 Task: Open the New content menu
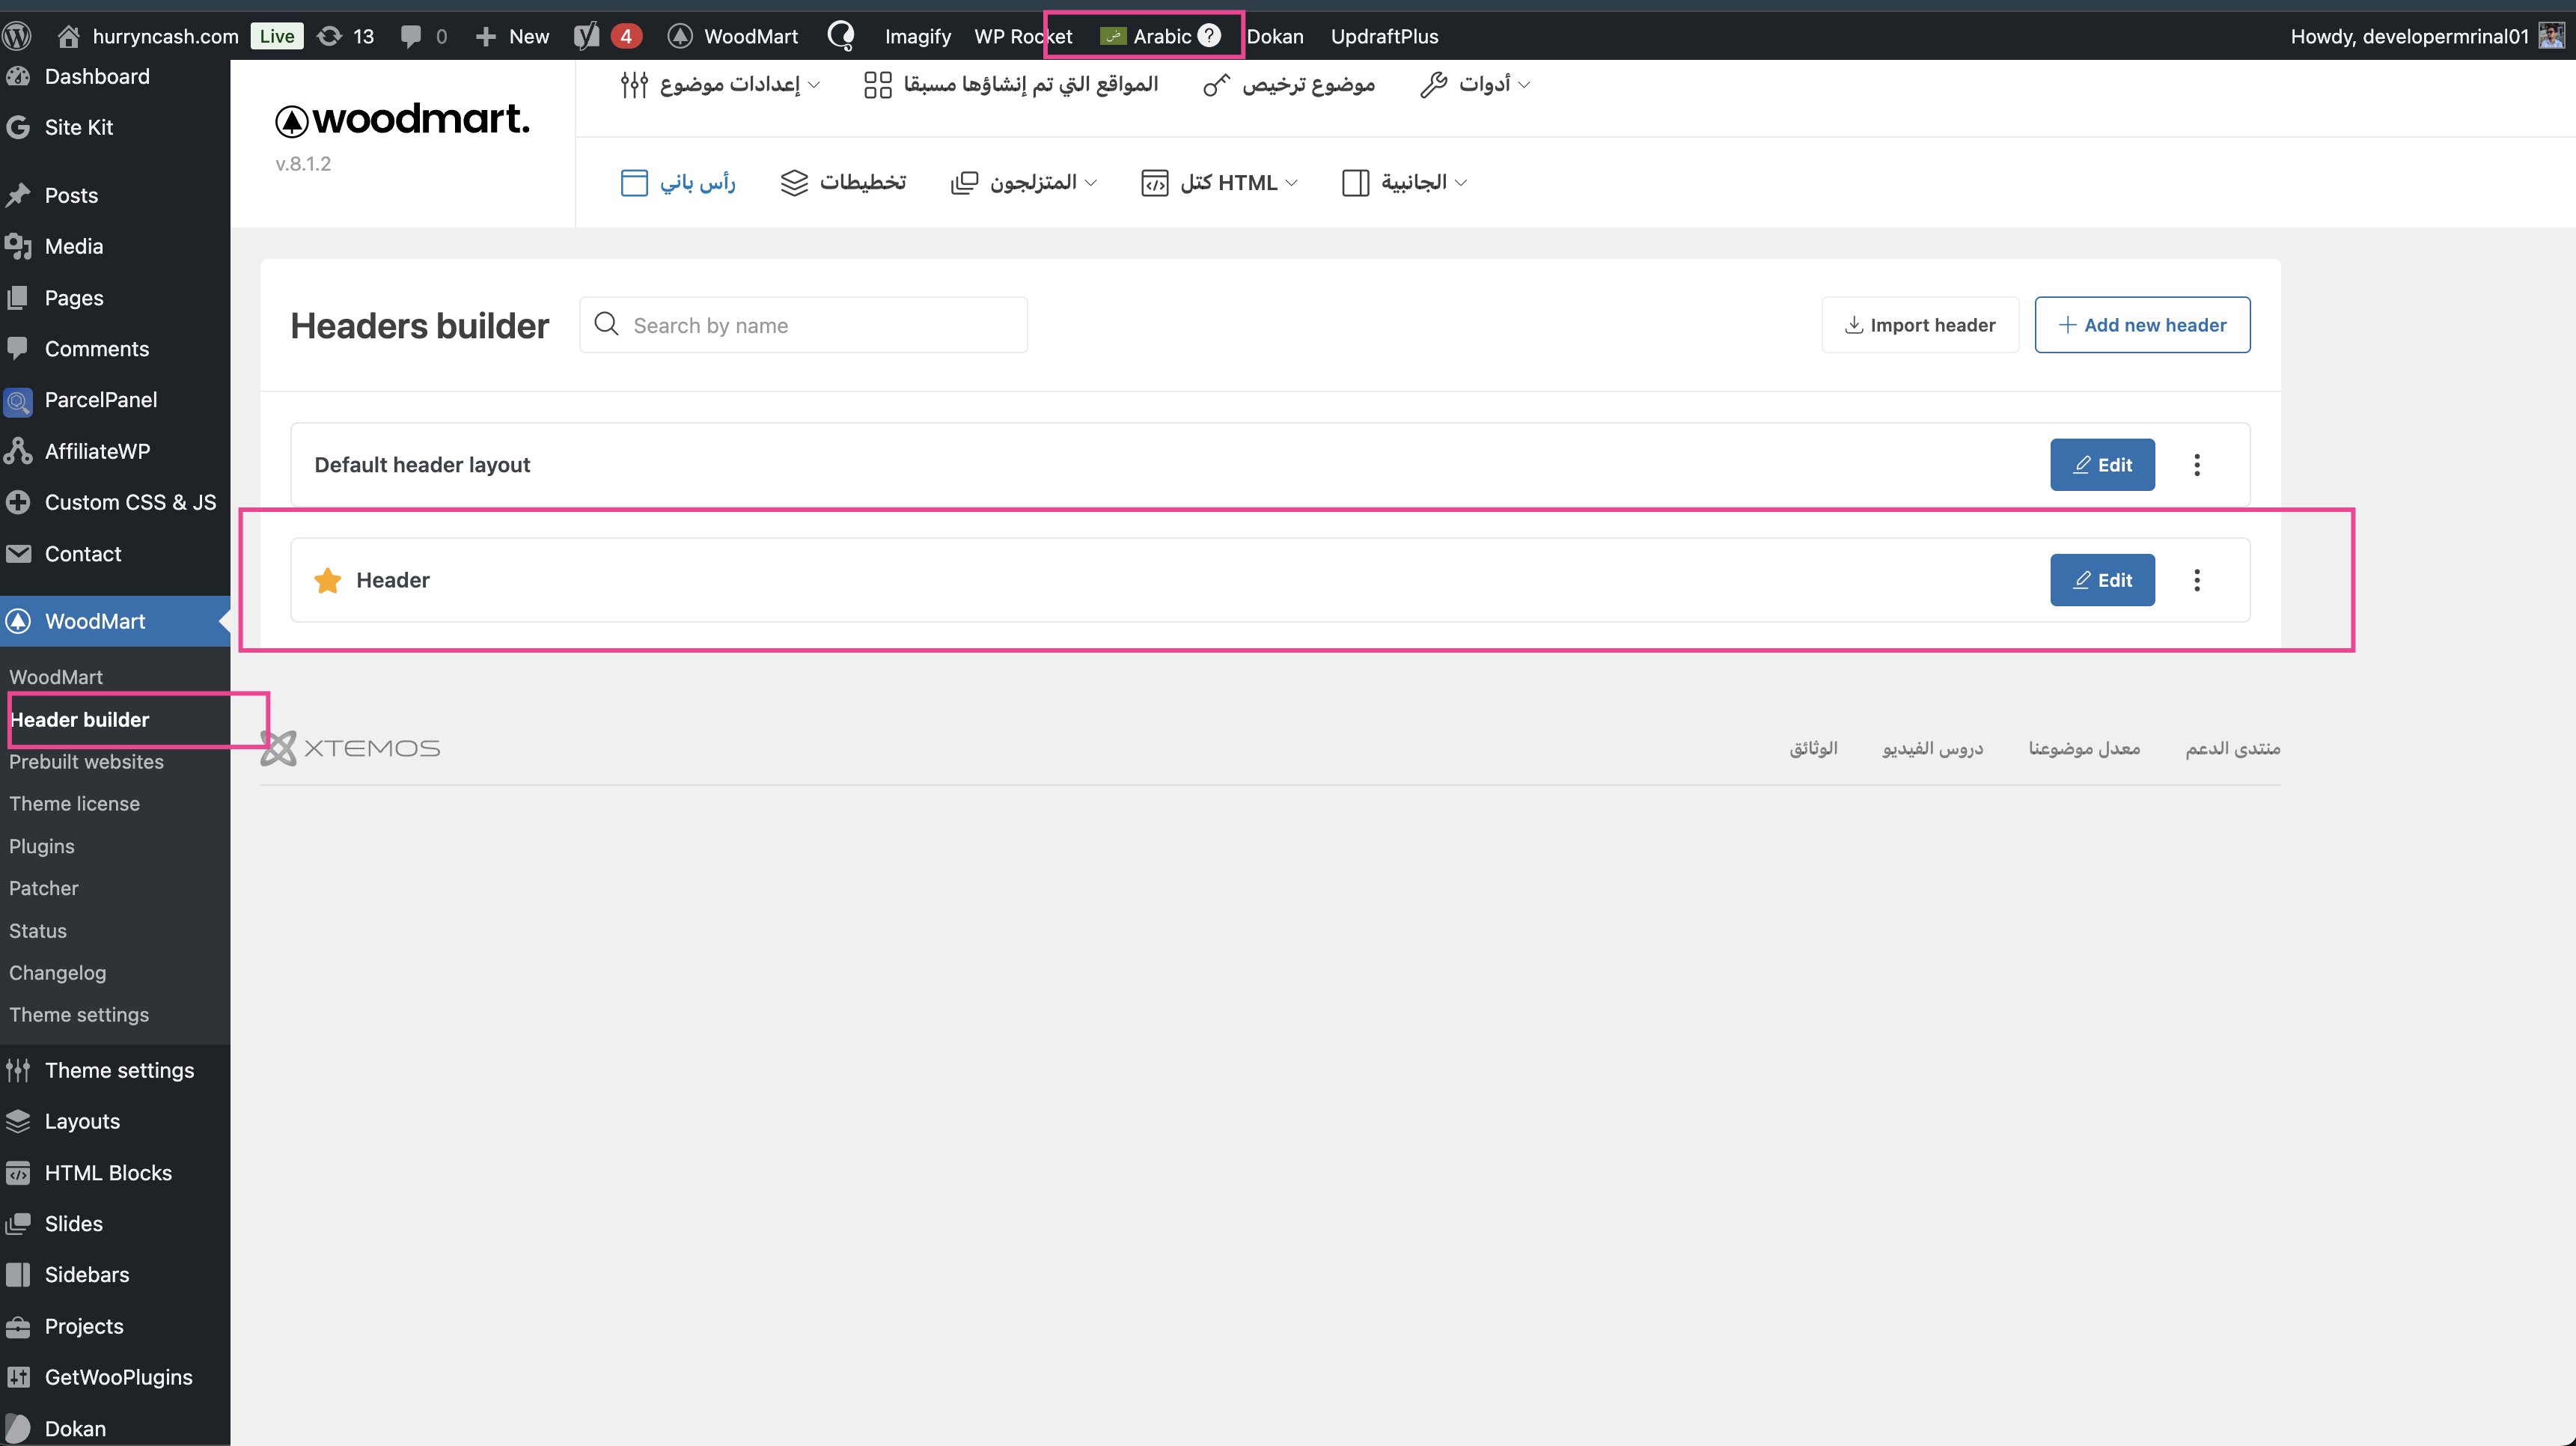click(x=512, y=36)
